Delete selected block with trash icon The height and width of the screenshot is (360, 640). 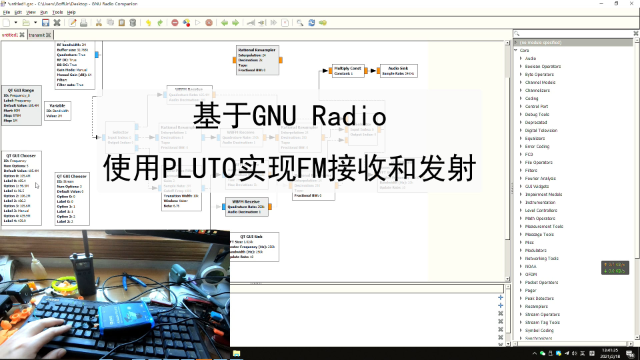point(133,23)
